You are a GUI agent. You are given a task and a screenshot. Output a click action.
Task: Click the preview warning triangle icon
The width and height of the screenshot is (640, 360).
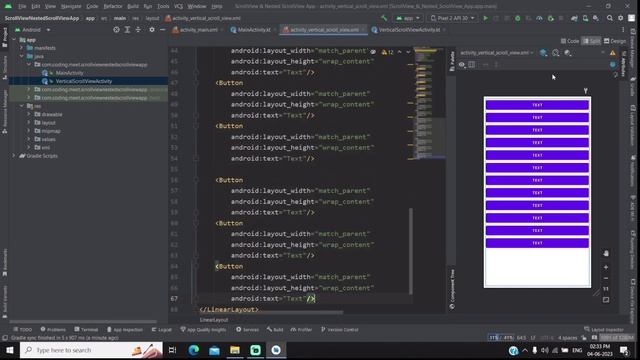click(x=613, y=53)
